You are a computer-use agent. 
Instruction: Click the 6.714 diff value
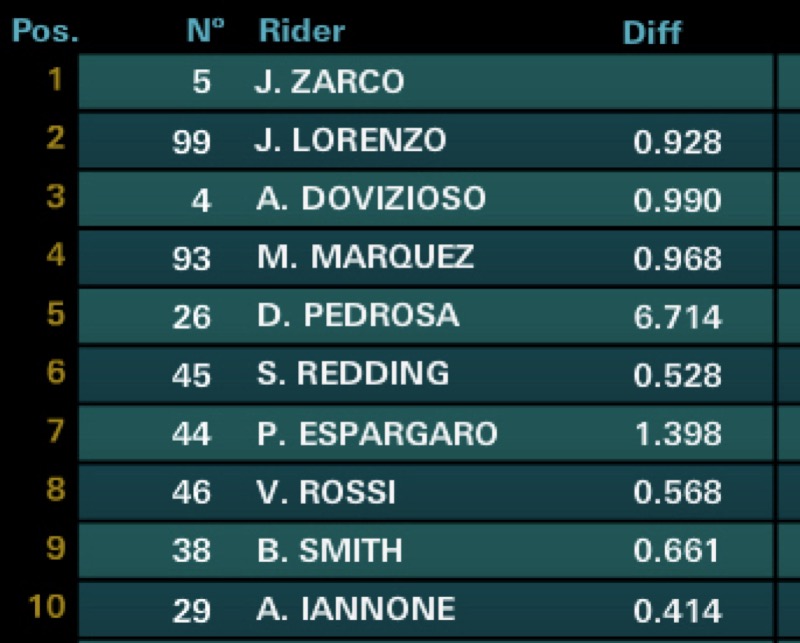coord(677,317)
